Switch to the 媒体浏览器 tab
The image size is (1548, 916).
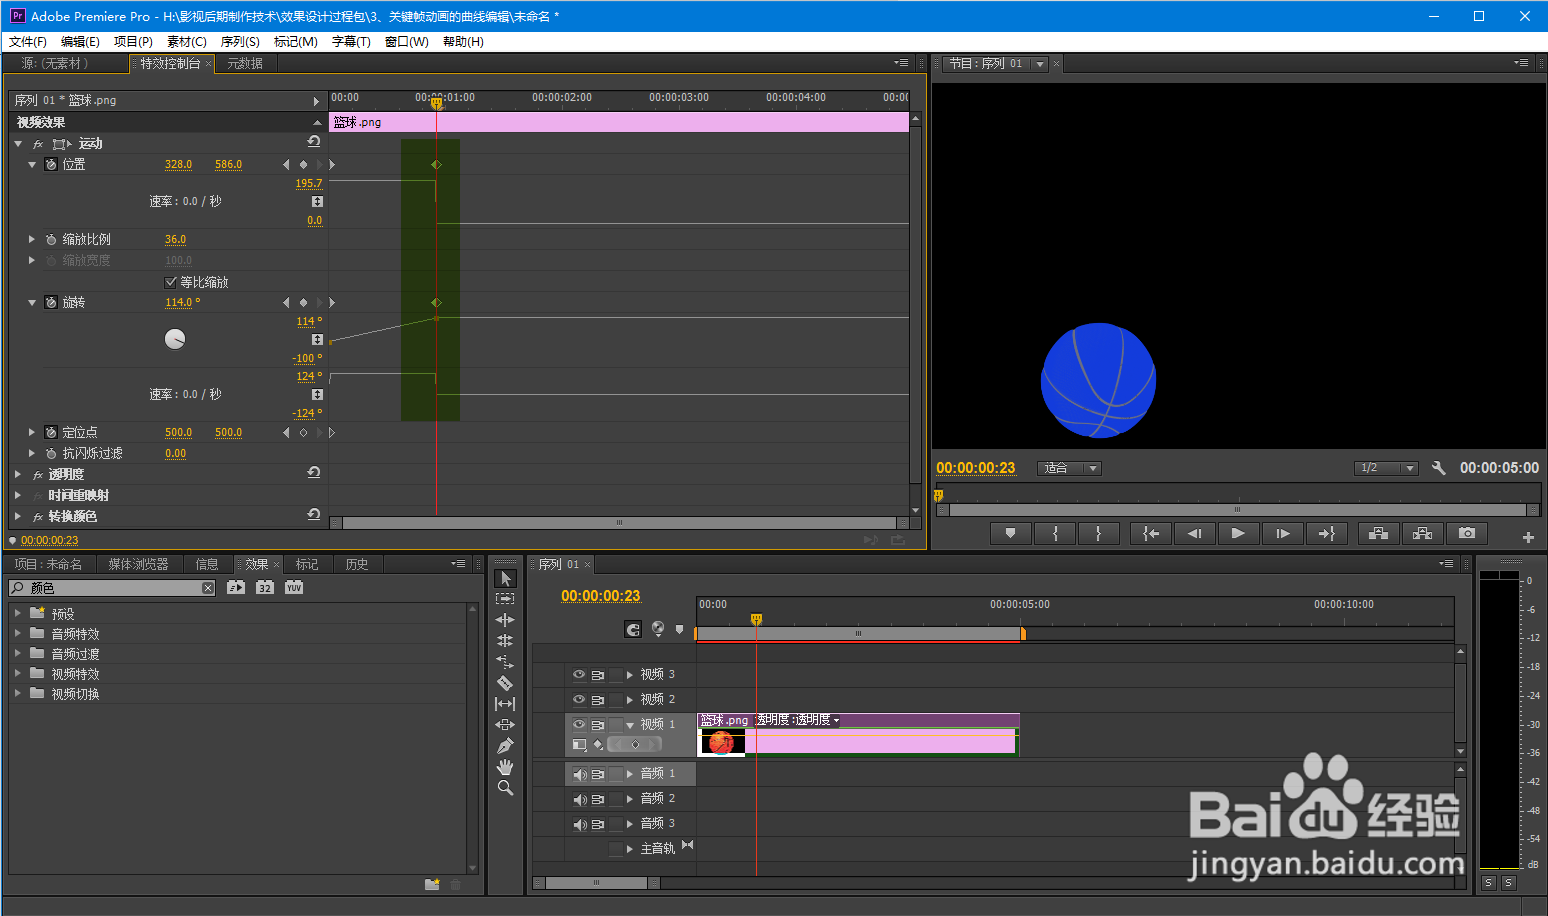[138, 564]
